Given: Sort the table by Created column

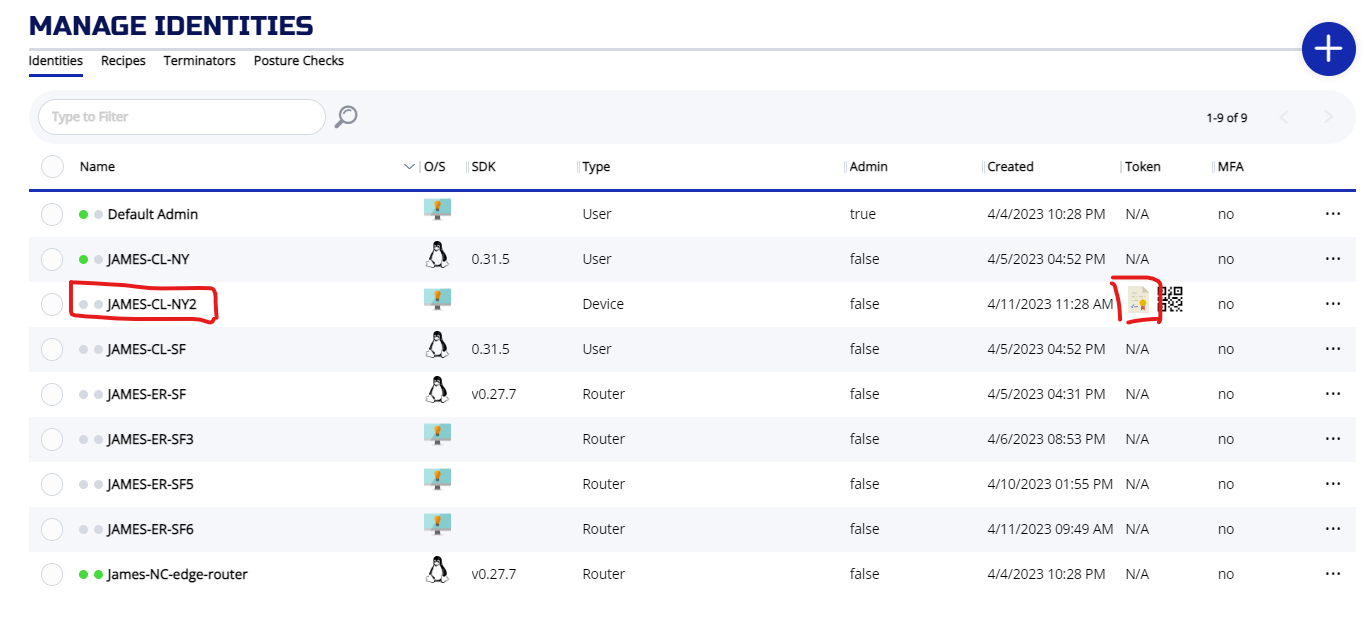Looking at the screenshot, I should click(x=1010, y=167).
